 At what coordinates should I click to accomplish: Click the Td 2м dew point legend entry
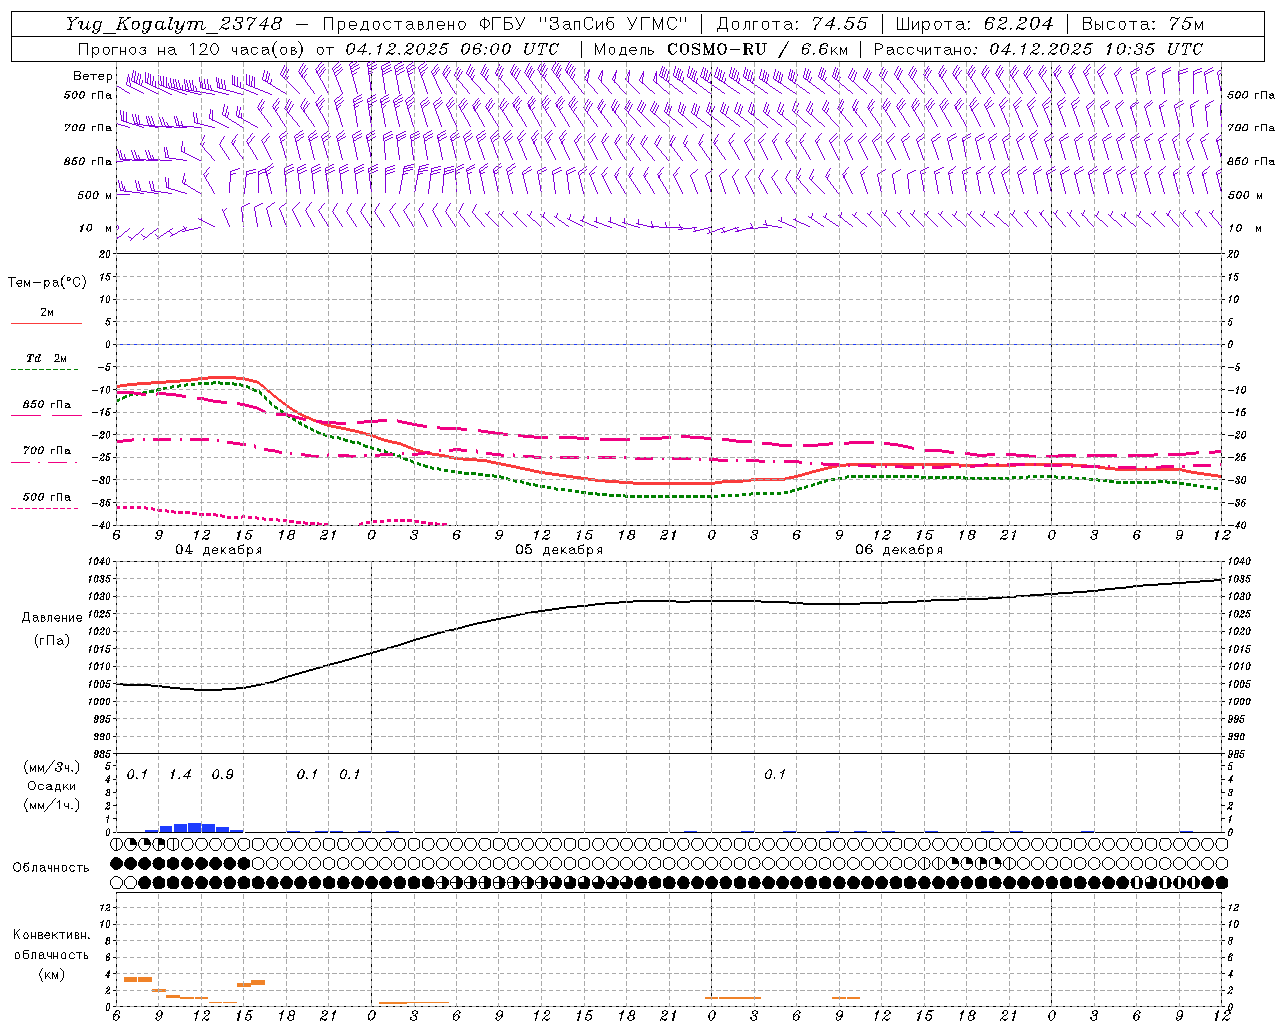[46, 358]
